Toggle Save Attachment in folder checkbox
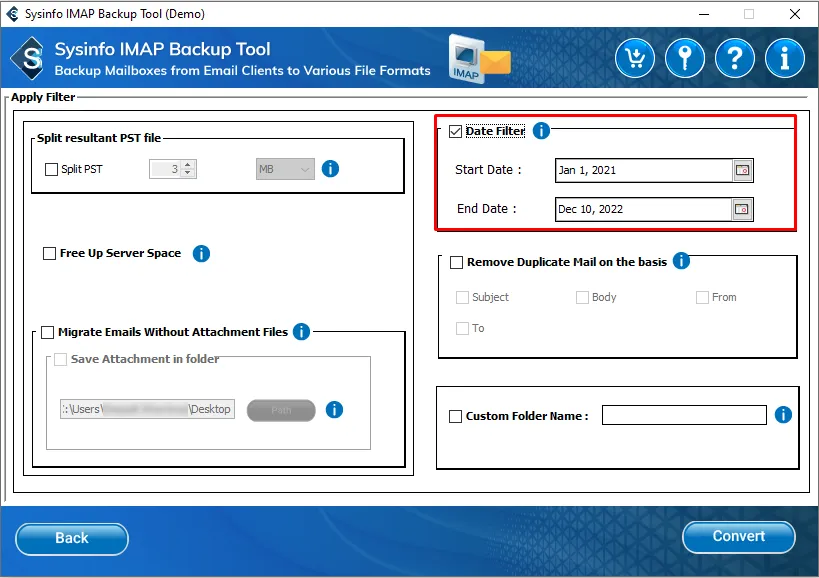 tap(61, 359)
